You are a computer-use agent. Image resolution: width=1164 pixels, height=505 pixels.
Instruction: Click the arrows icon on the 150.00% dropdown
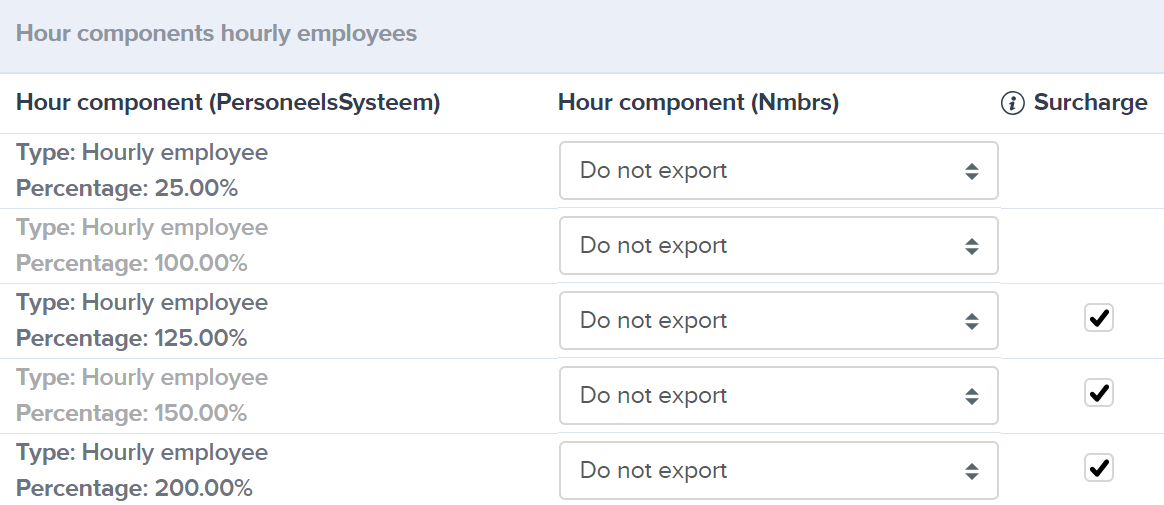click(x=972, y=397)
